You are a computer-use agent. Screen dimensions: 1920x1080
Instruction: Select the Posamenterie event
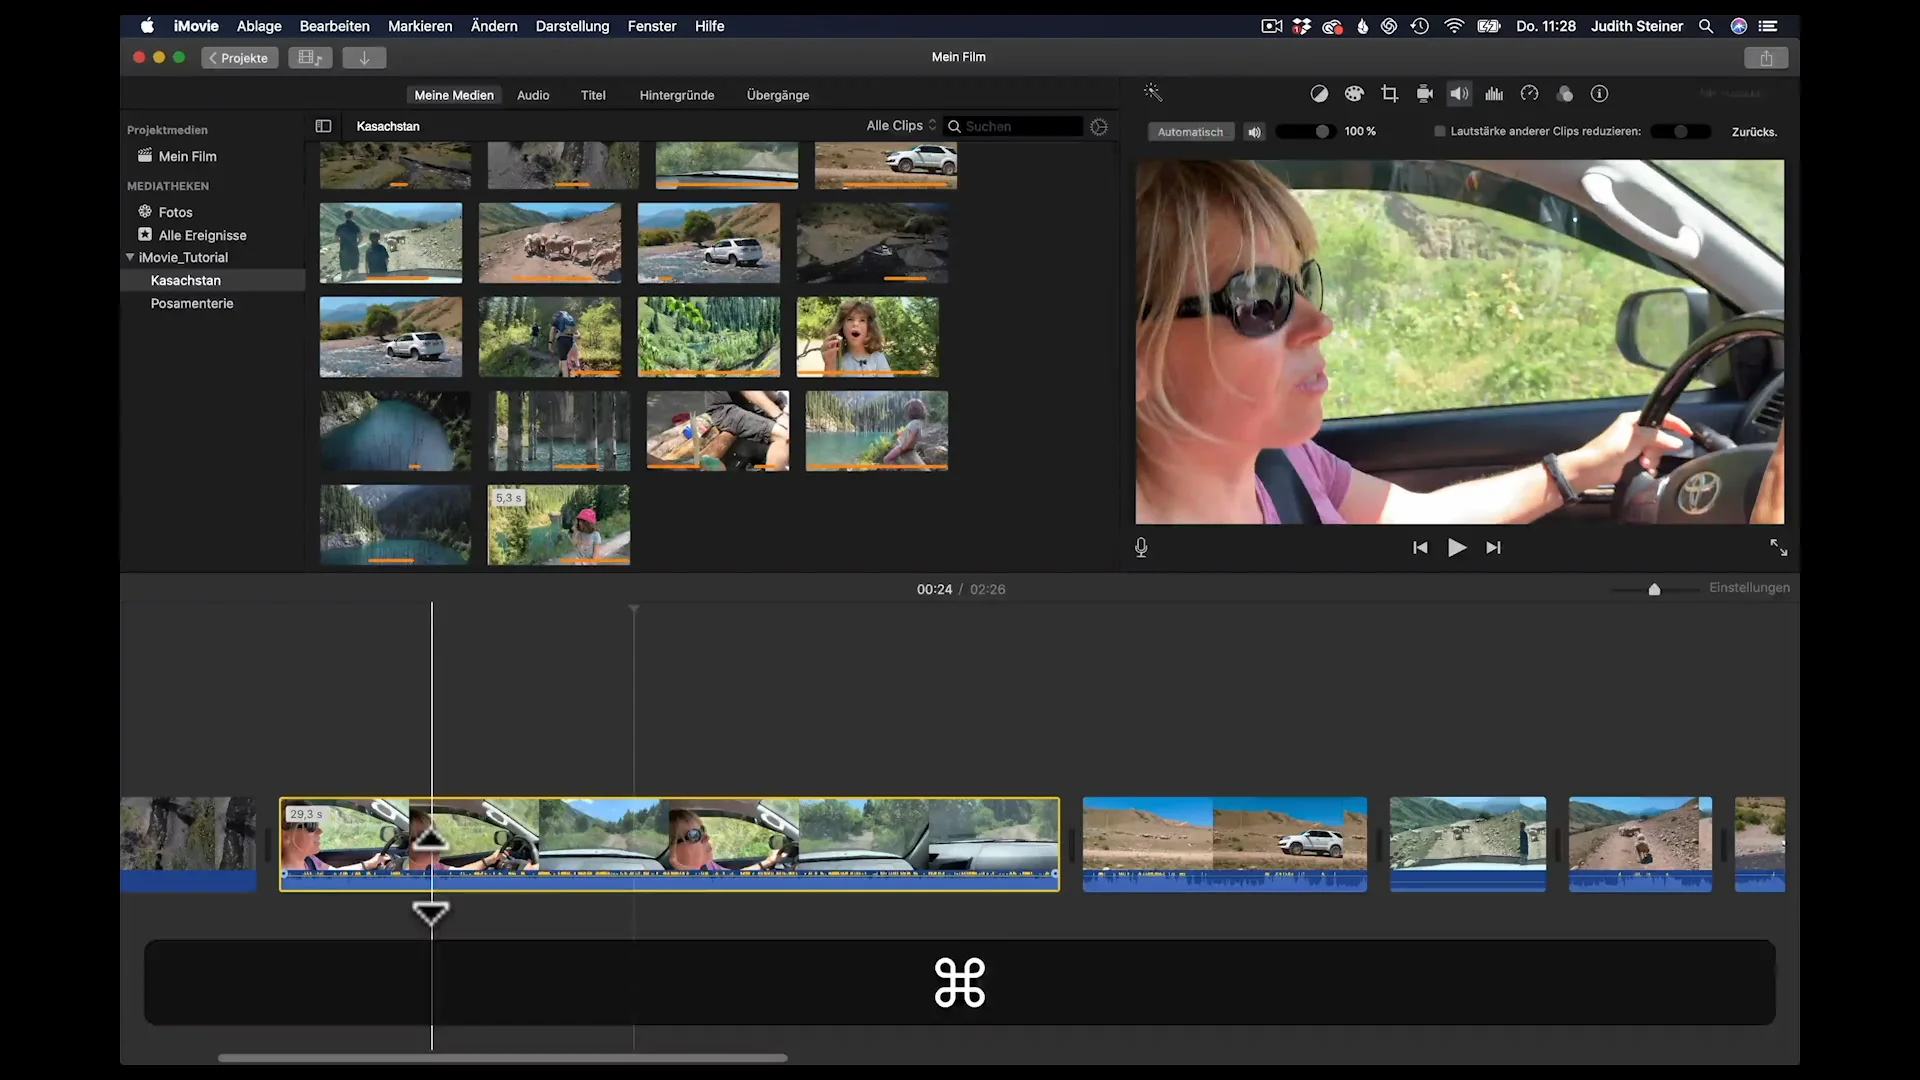(x=191, y=303)
